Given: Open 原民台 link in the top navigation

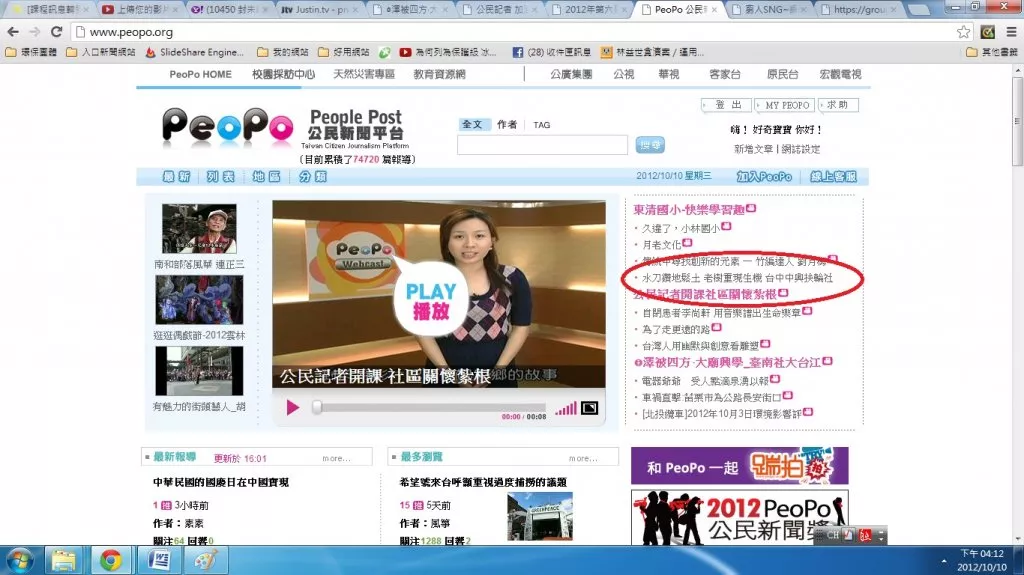Looking at the screenshot, I should click(782, 74).
